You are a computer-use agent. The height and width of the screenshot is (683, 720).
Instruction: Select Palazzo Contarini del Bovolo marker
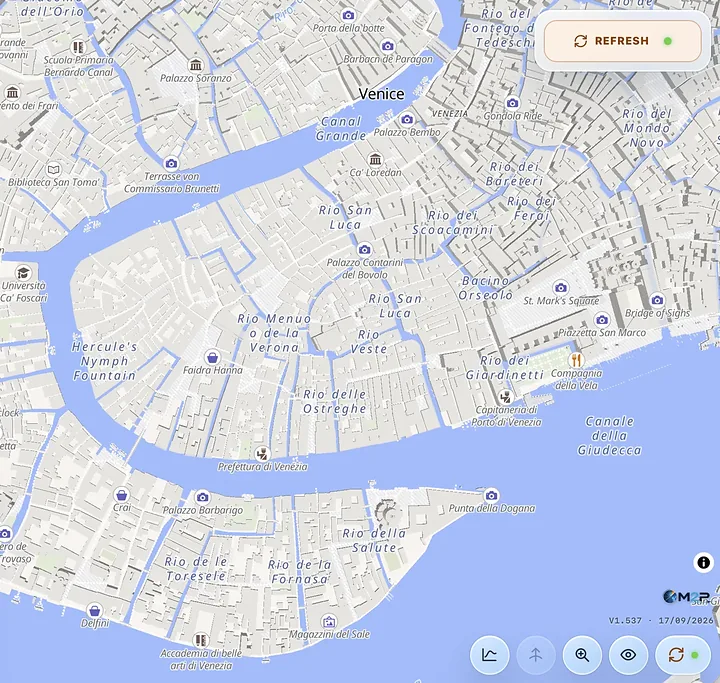365,249
